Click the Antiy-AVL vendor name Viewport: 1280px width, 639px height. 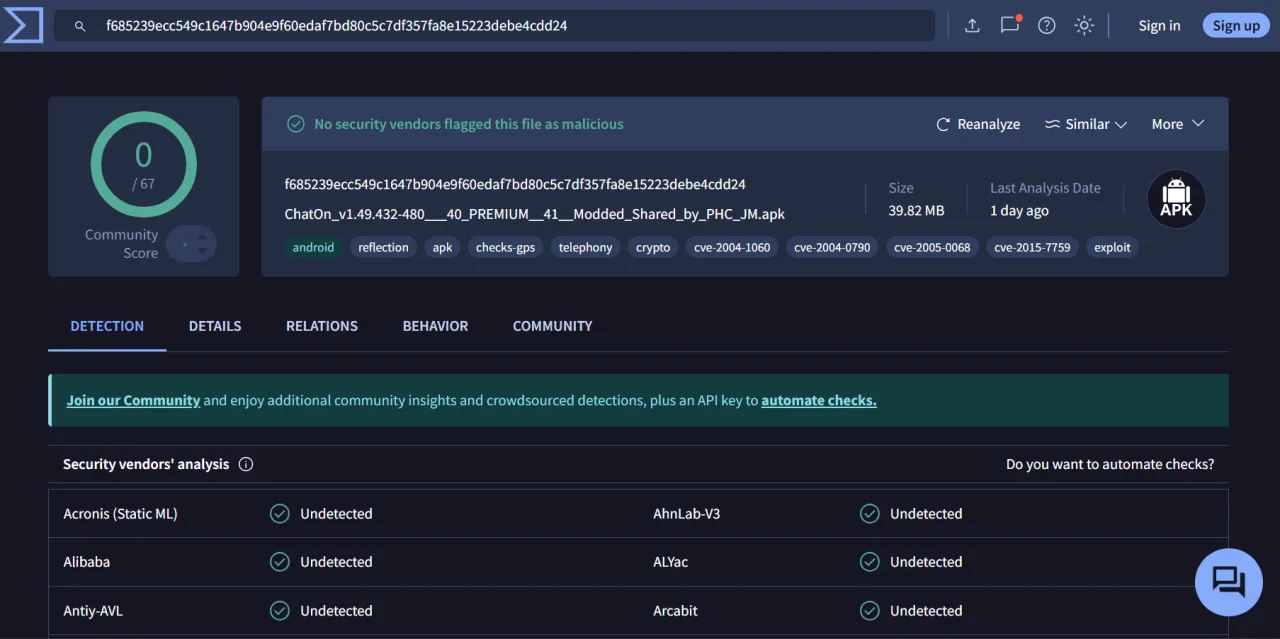tap(93, 611)
